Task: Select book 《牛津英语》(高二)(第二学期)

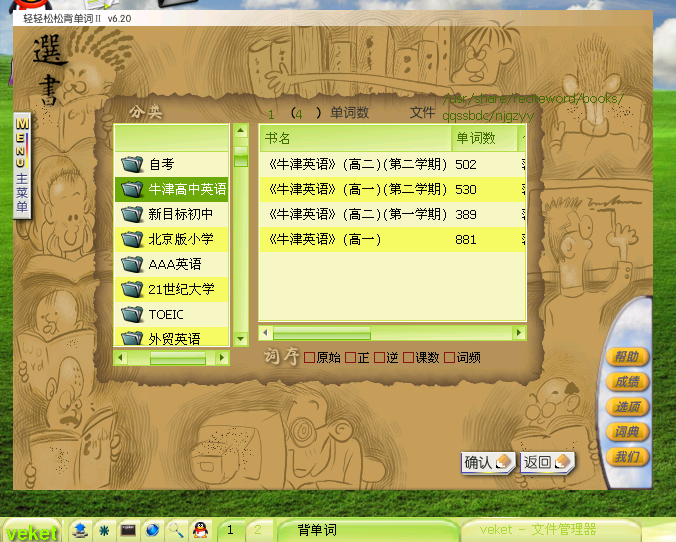Action: point(357,164)
